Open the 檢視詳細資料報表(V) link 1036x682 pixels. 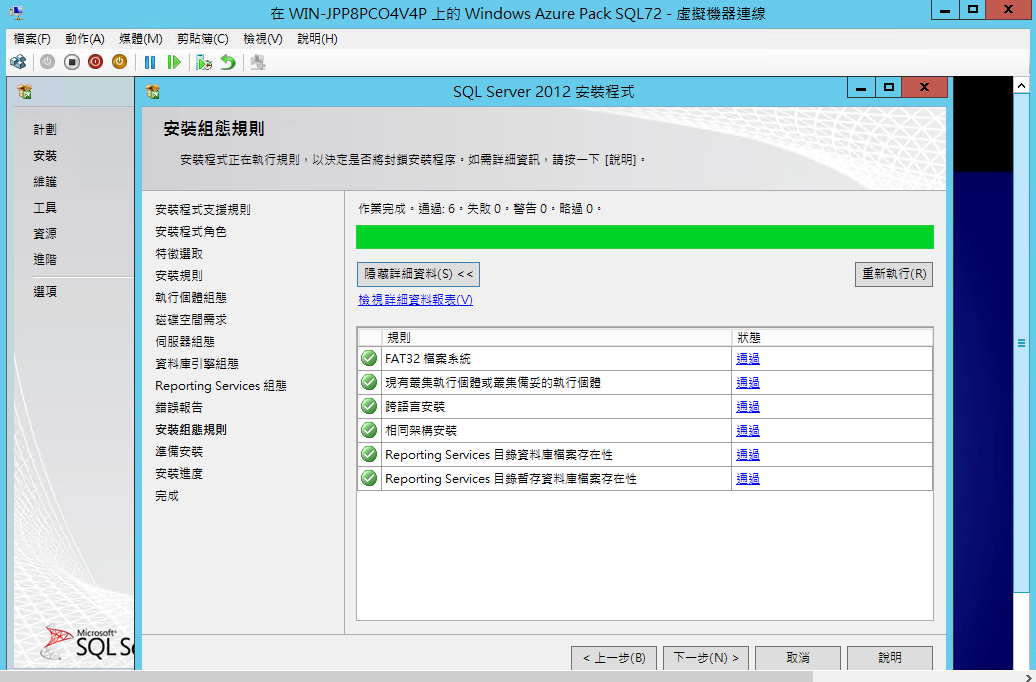416,300
